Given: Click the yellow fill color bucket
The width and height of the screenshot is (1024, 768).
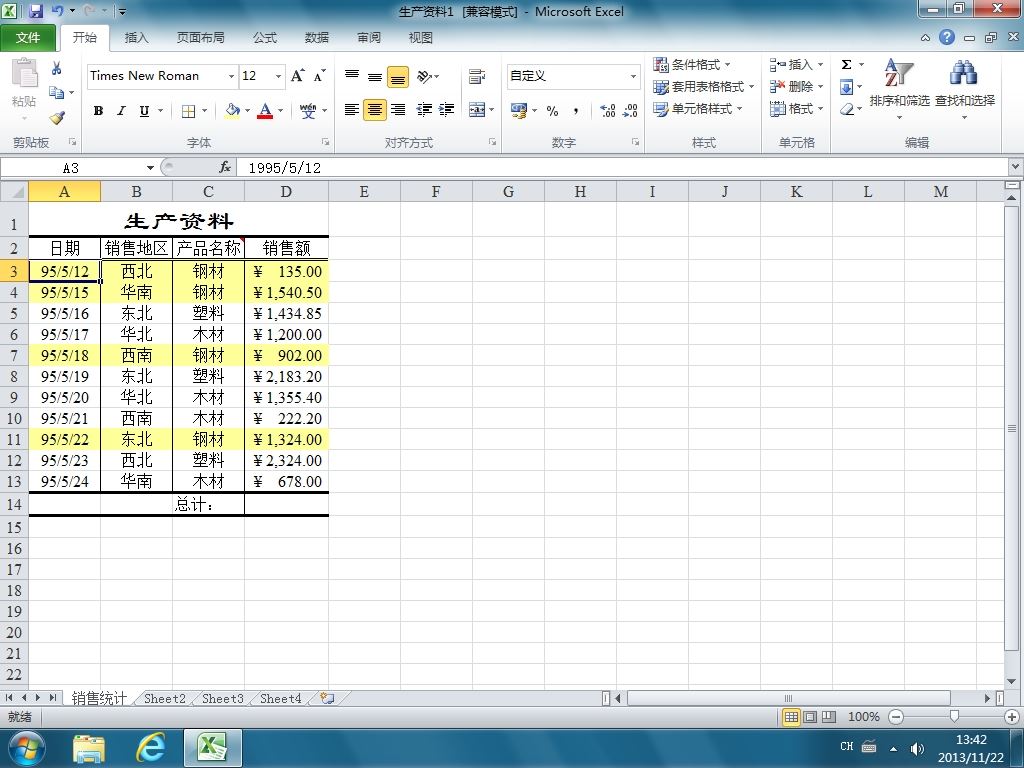Looking at the screenshot, I should point(232,110).
